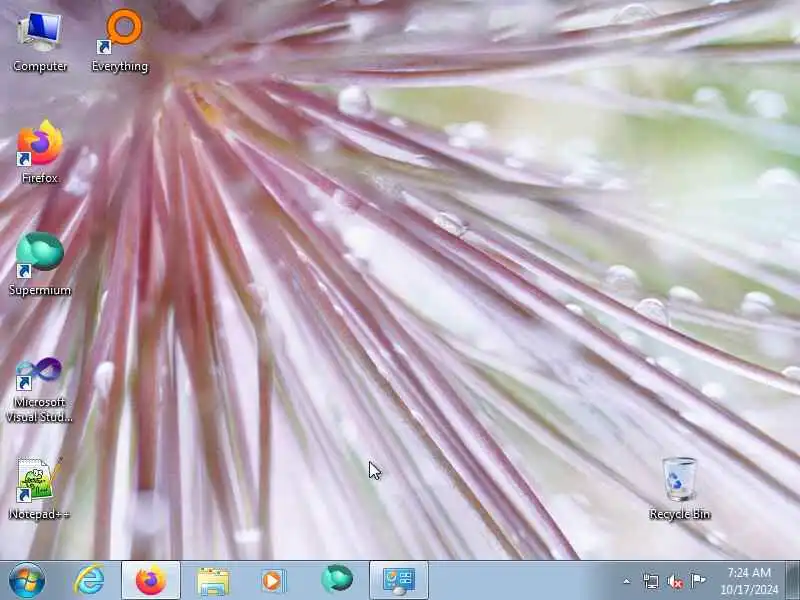Select the Everything search shortcut
Screen dimensions: 800x600
[x=120, y=41]
